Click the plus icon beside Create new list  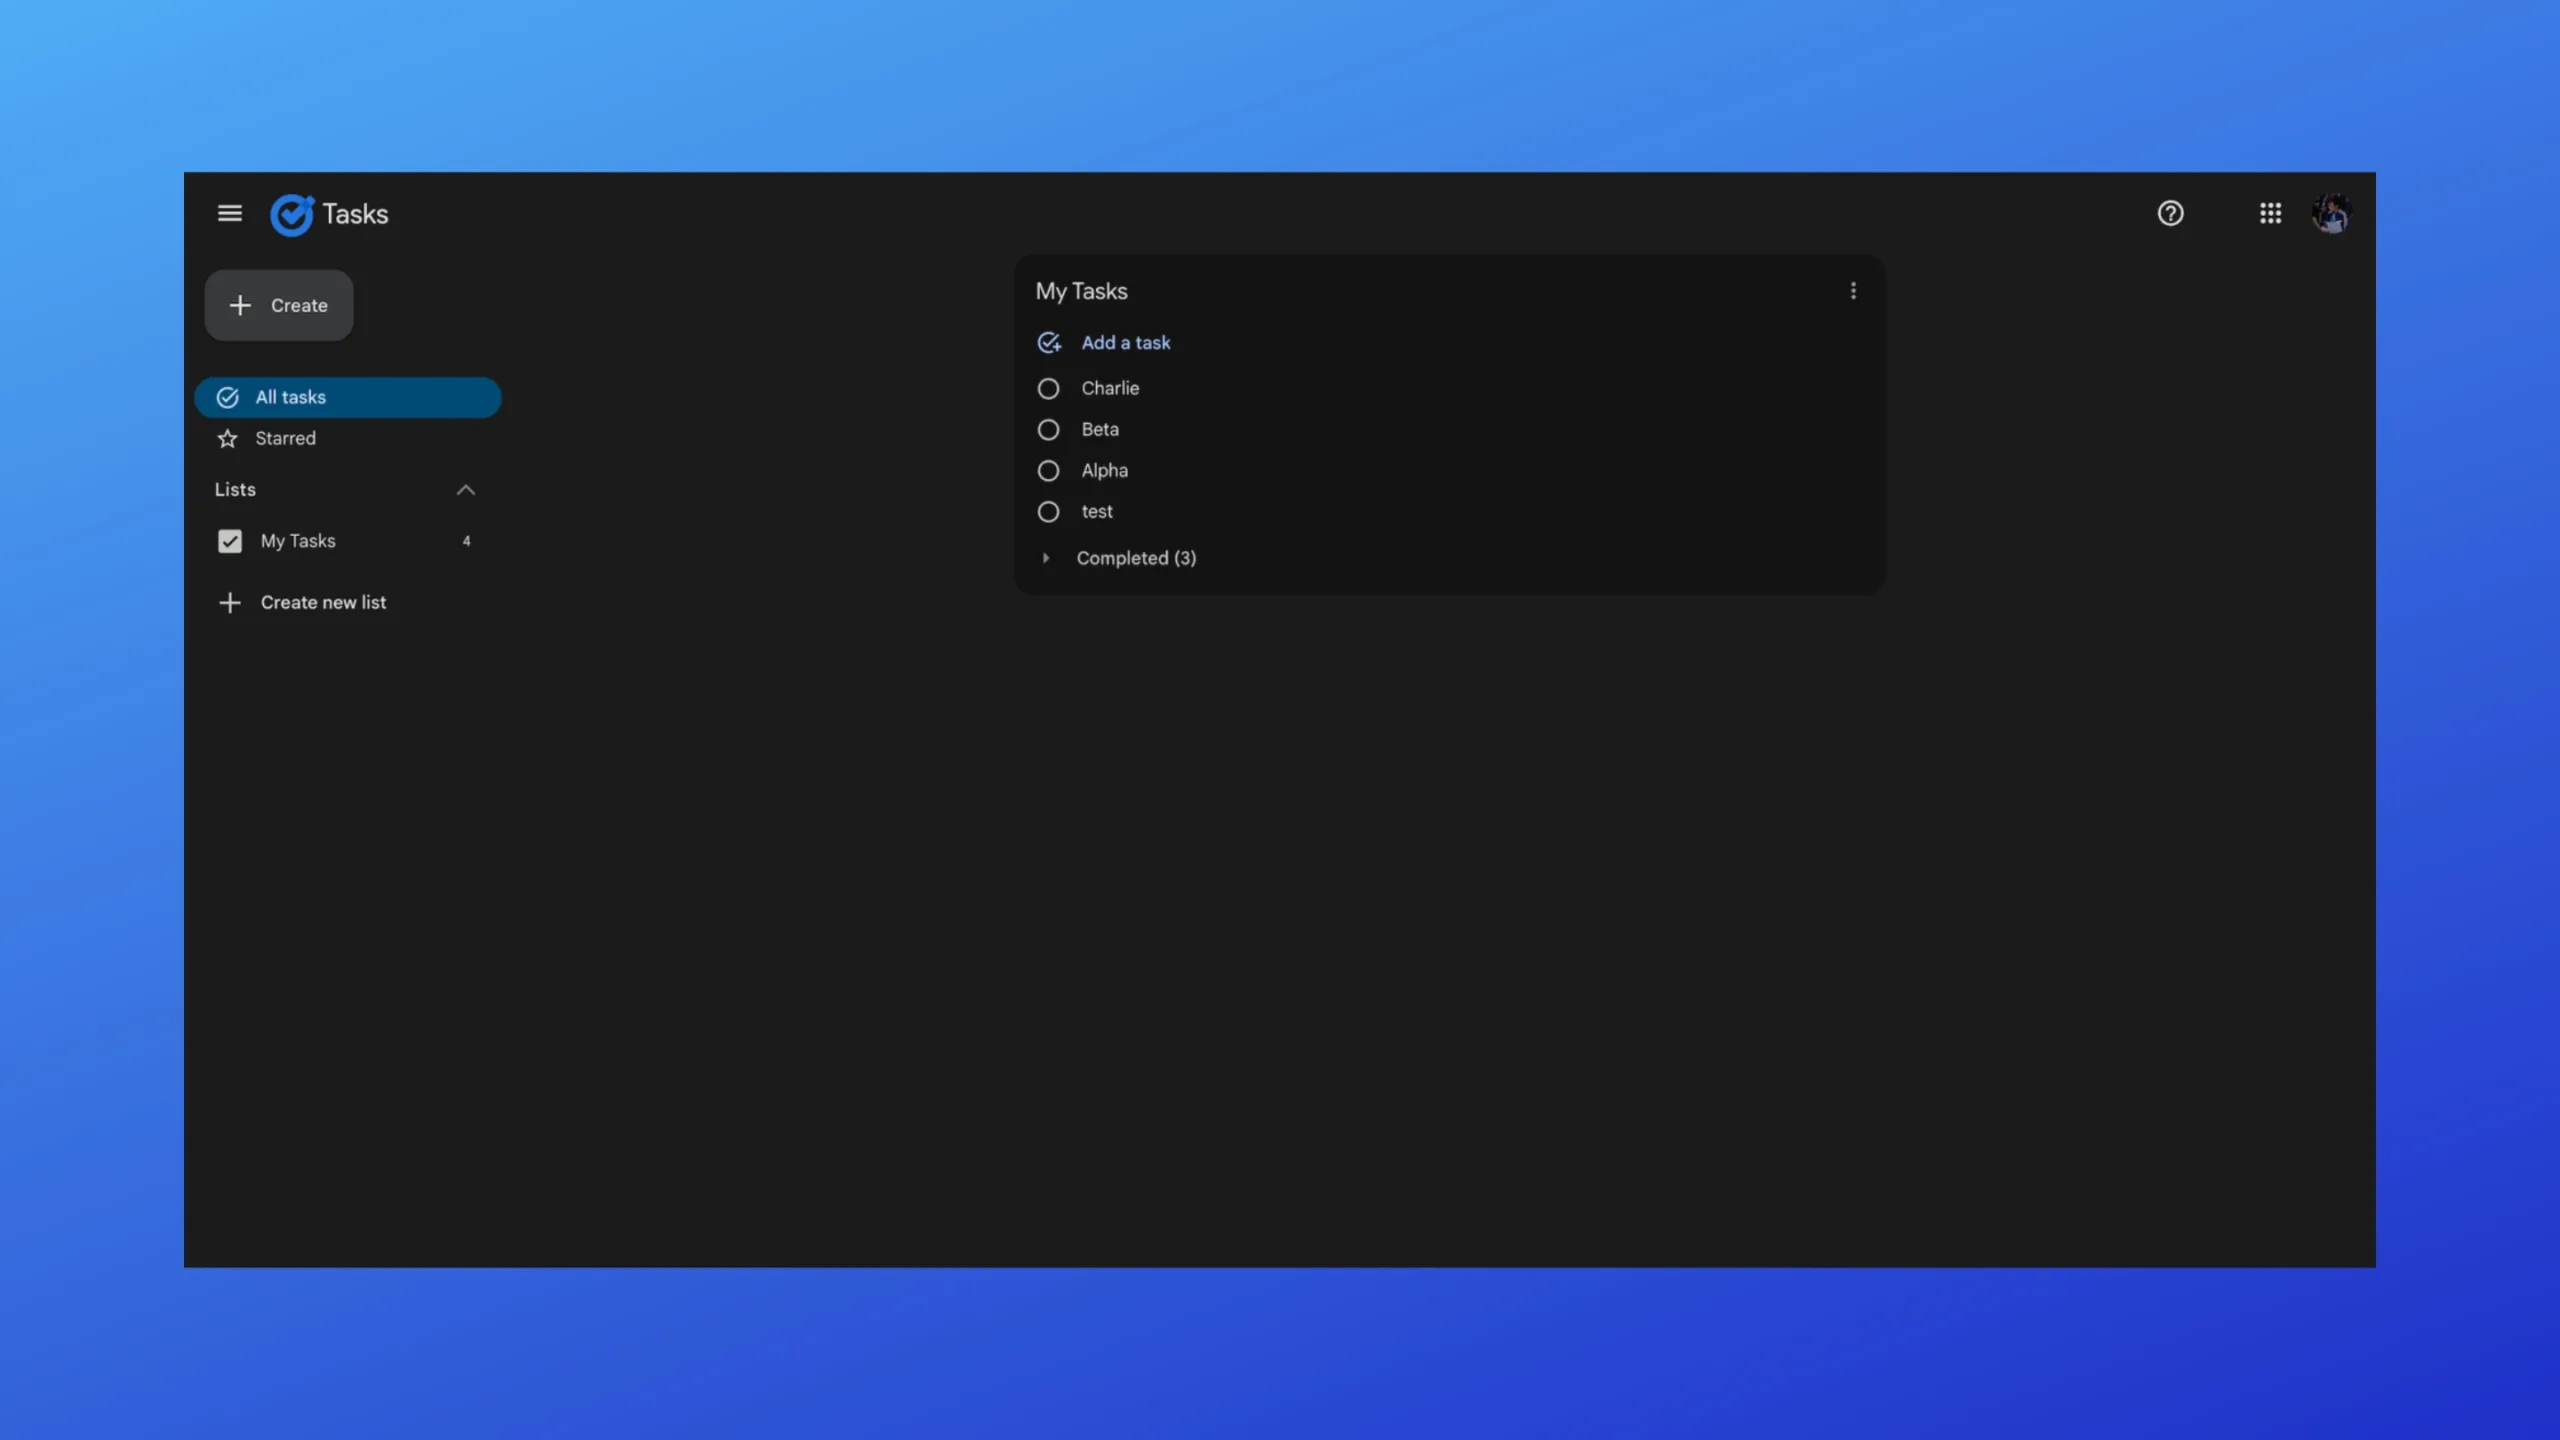point(230,602)
